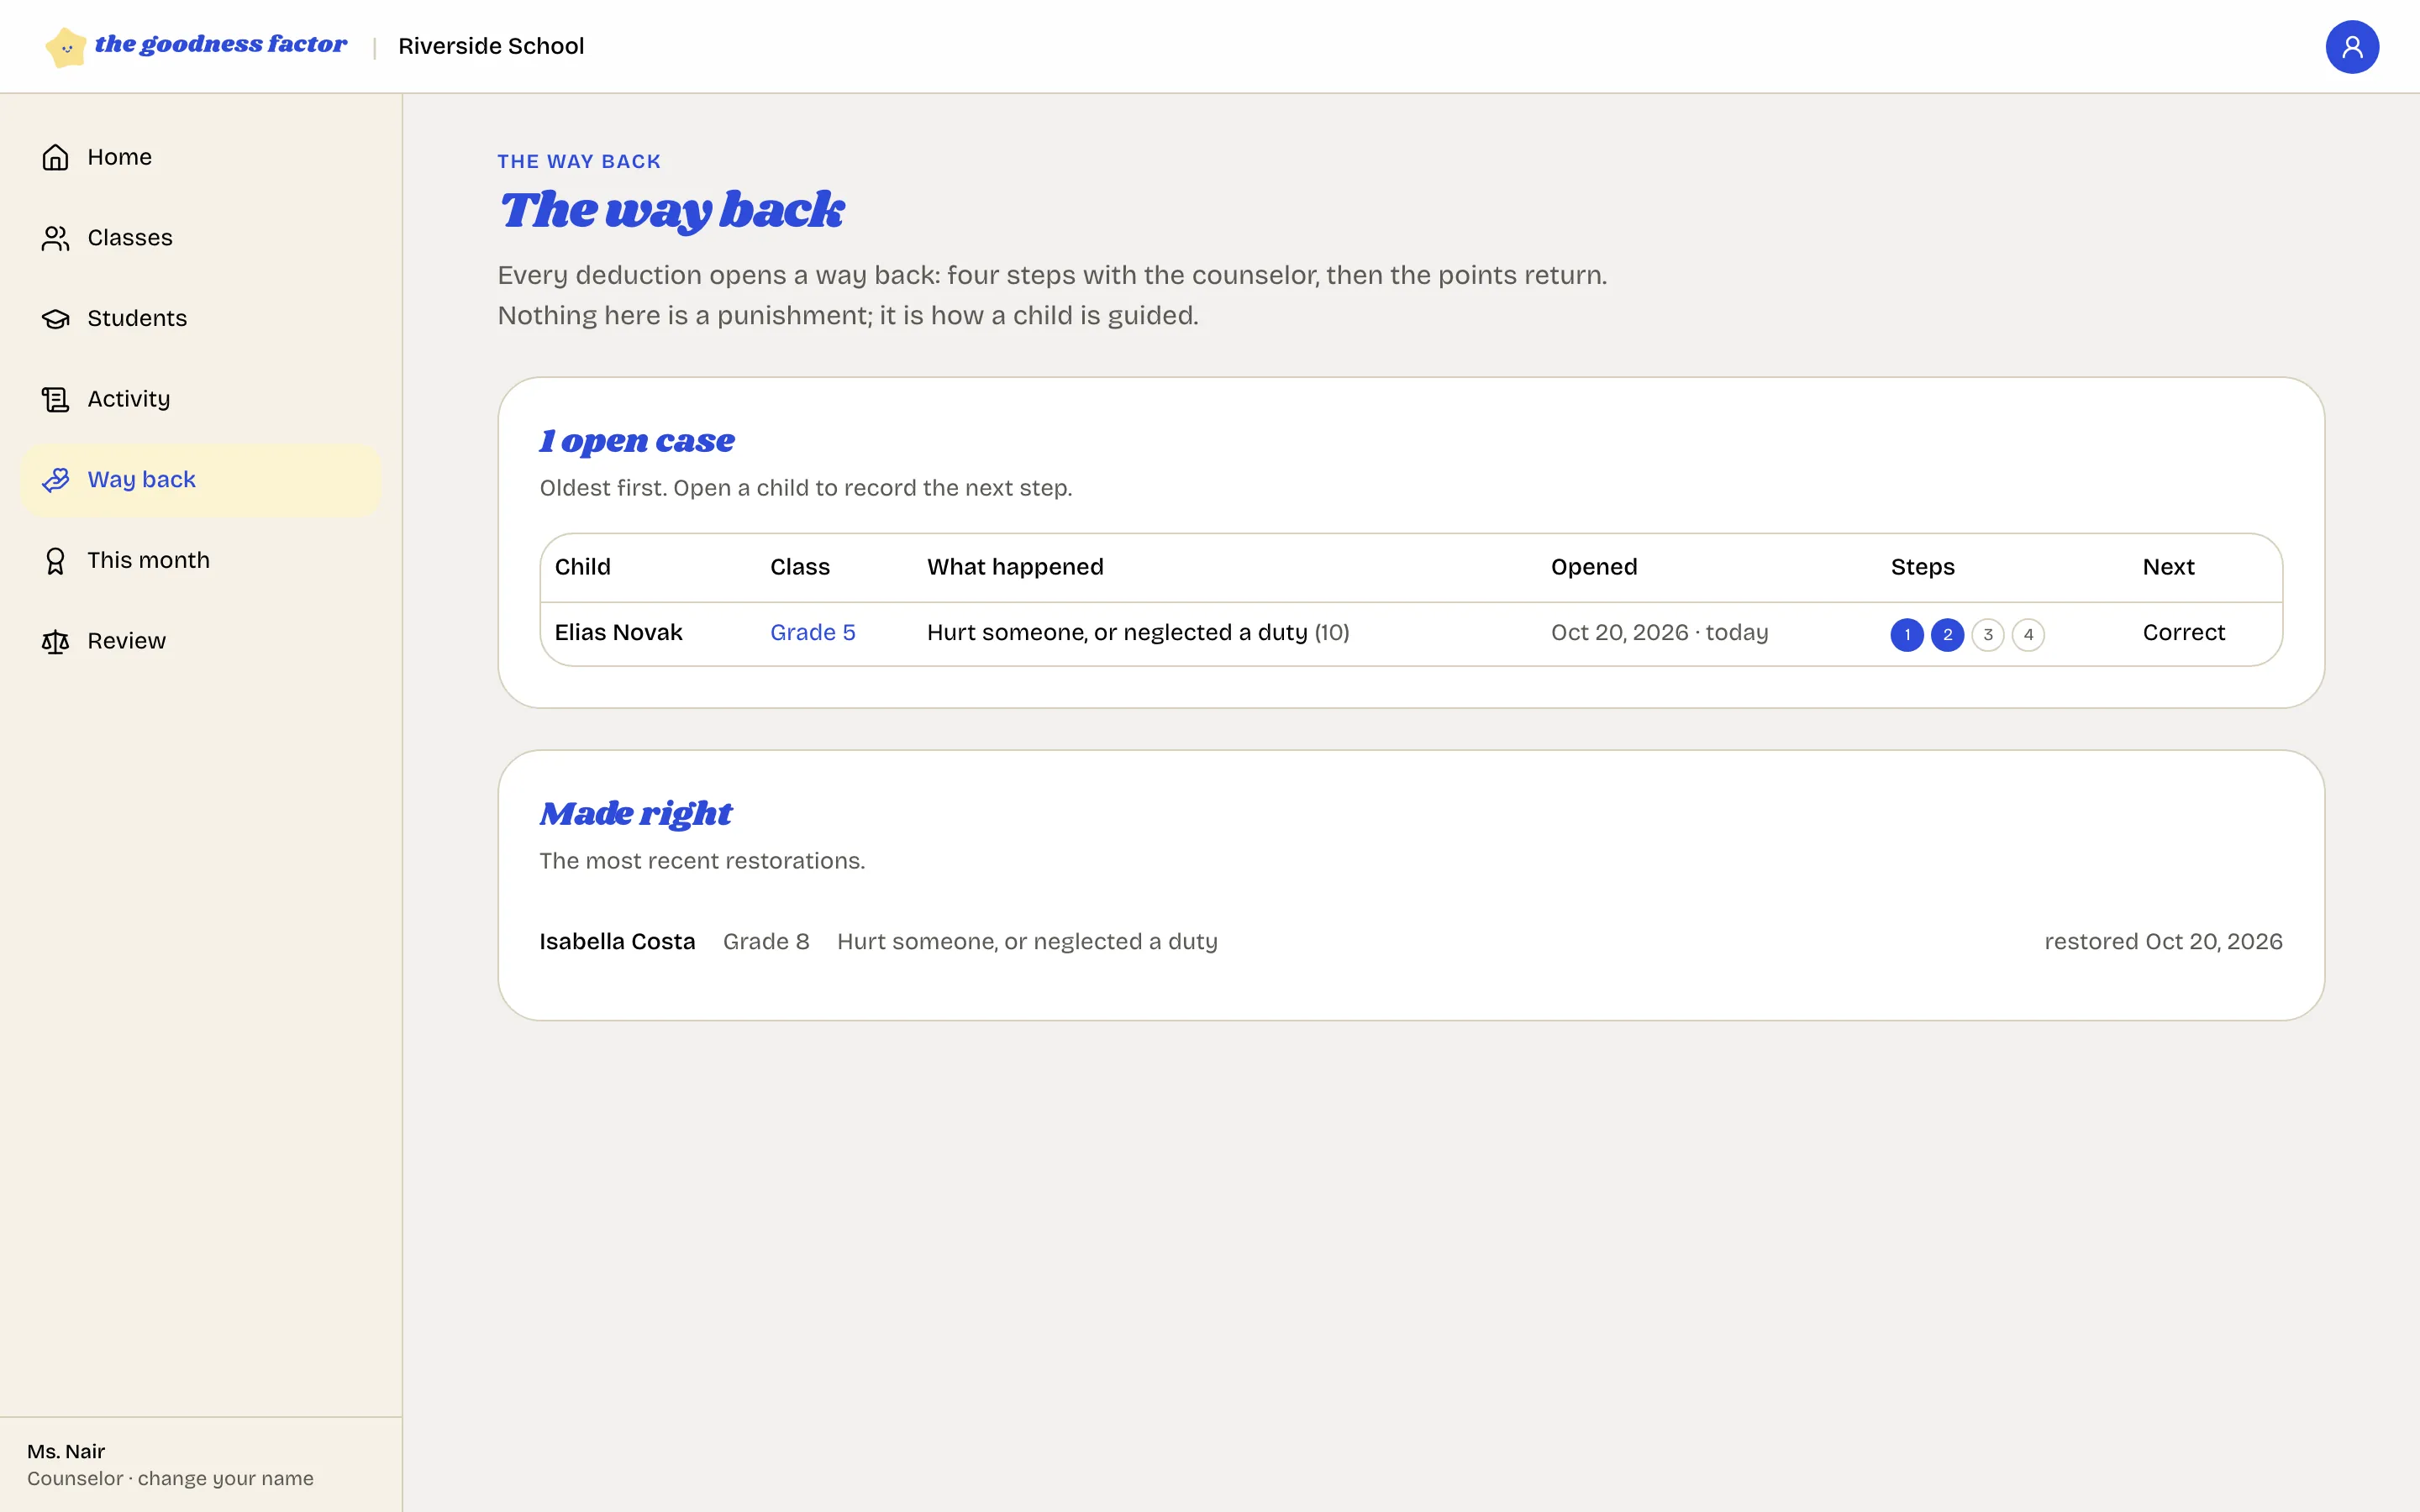2420x1512 pixels.
Task: Click 'Hurt someone, or neglected a duty (10)'
Action: click(1138, 633)
